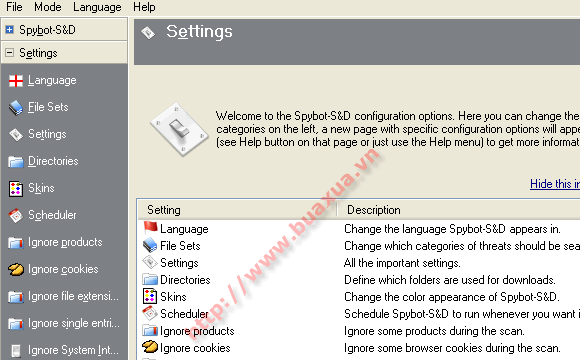Click the Ignore products folder icon in list
The image size is (580, 360).
click(x=150, y=330)
